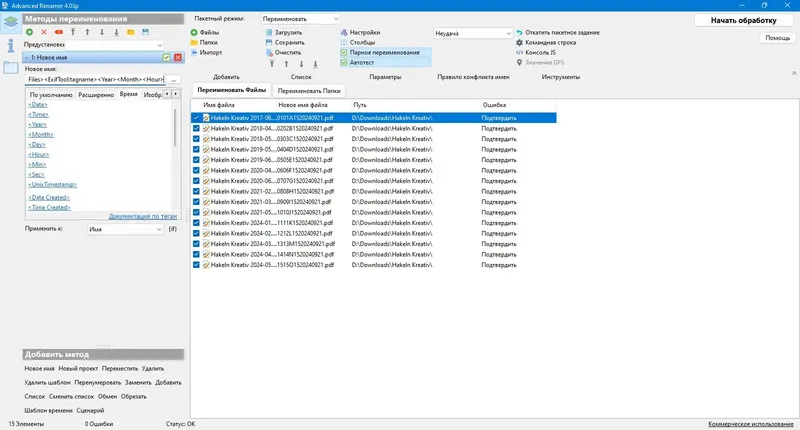Open Командная строка tool

coord(546,42)
